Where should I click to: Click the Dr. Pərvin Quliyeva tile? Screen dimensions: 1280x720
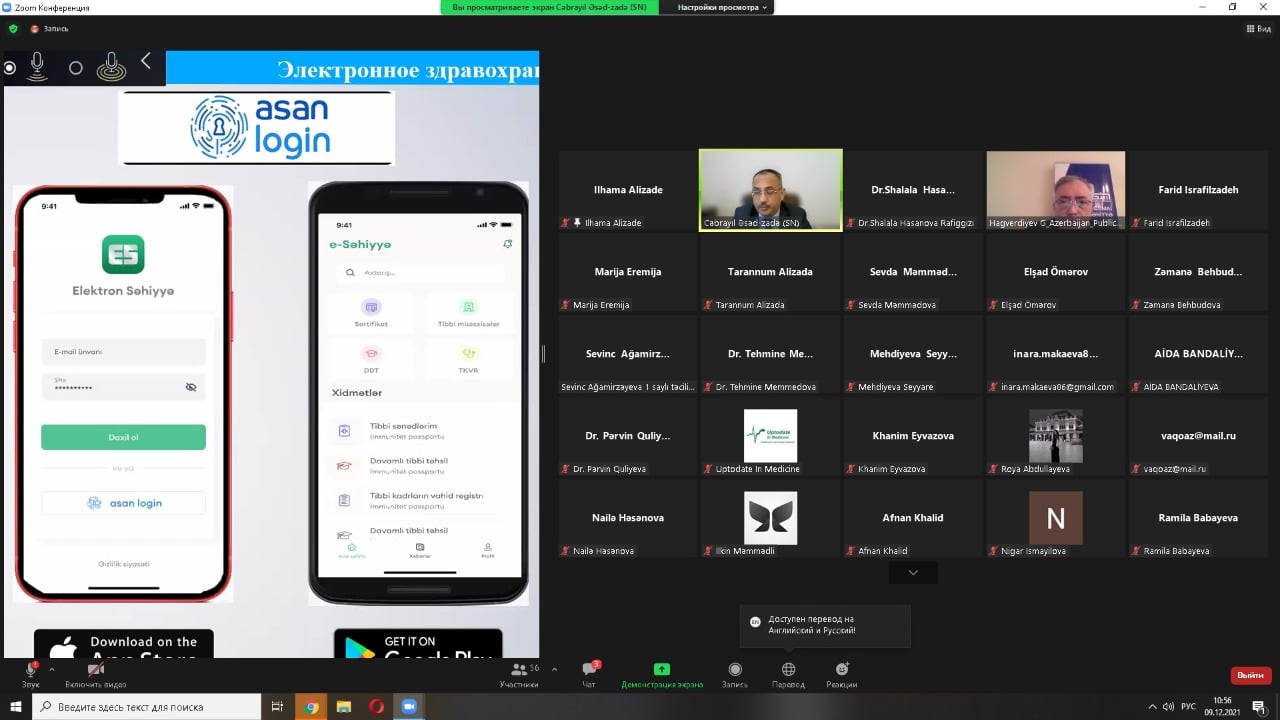point(628,436)
